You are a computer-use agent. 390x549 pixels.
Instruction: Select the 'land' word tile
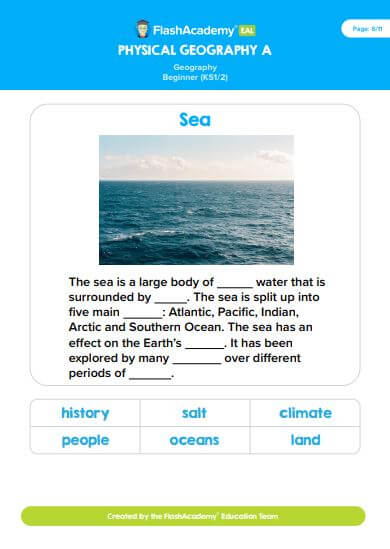[x=305, y=440]
